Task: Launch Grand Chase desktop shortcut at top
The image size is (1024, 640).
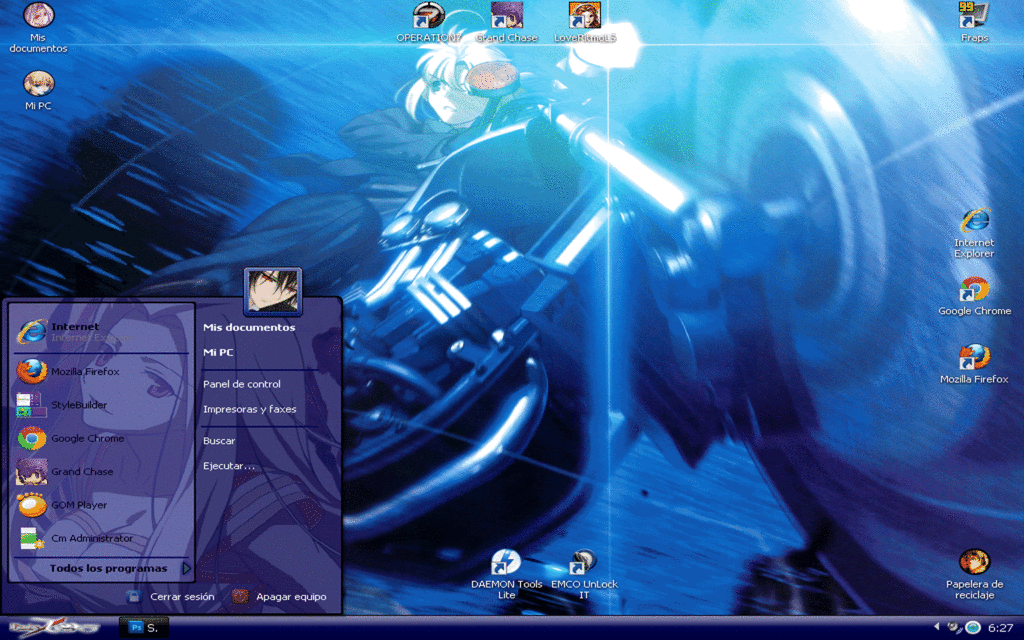Action: tap(506, 16)
